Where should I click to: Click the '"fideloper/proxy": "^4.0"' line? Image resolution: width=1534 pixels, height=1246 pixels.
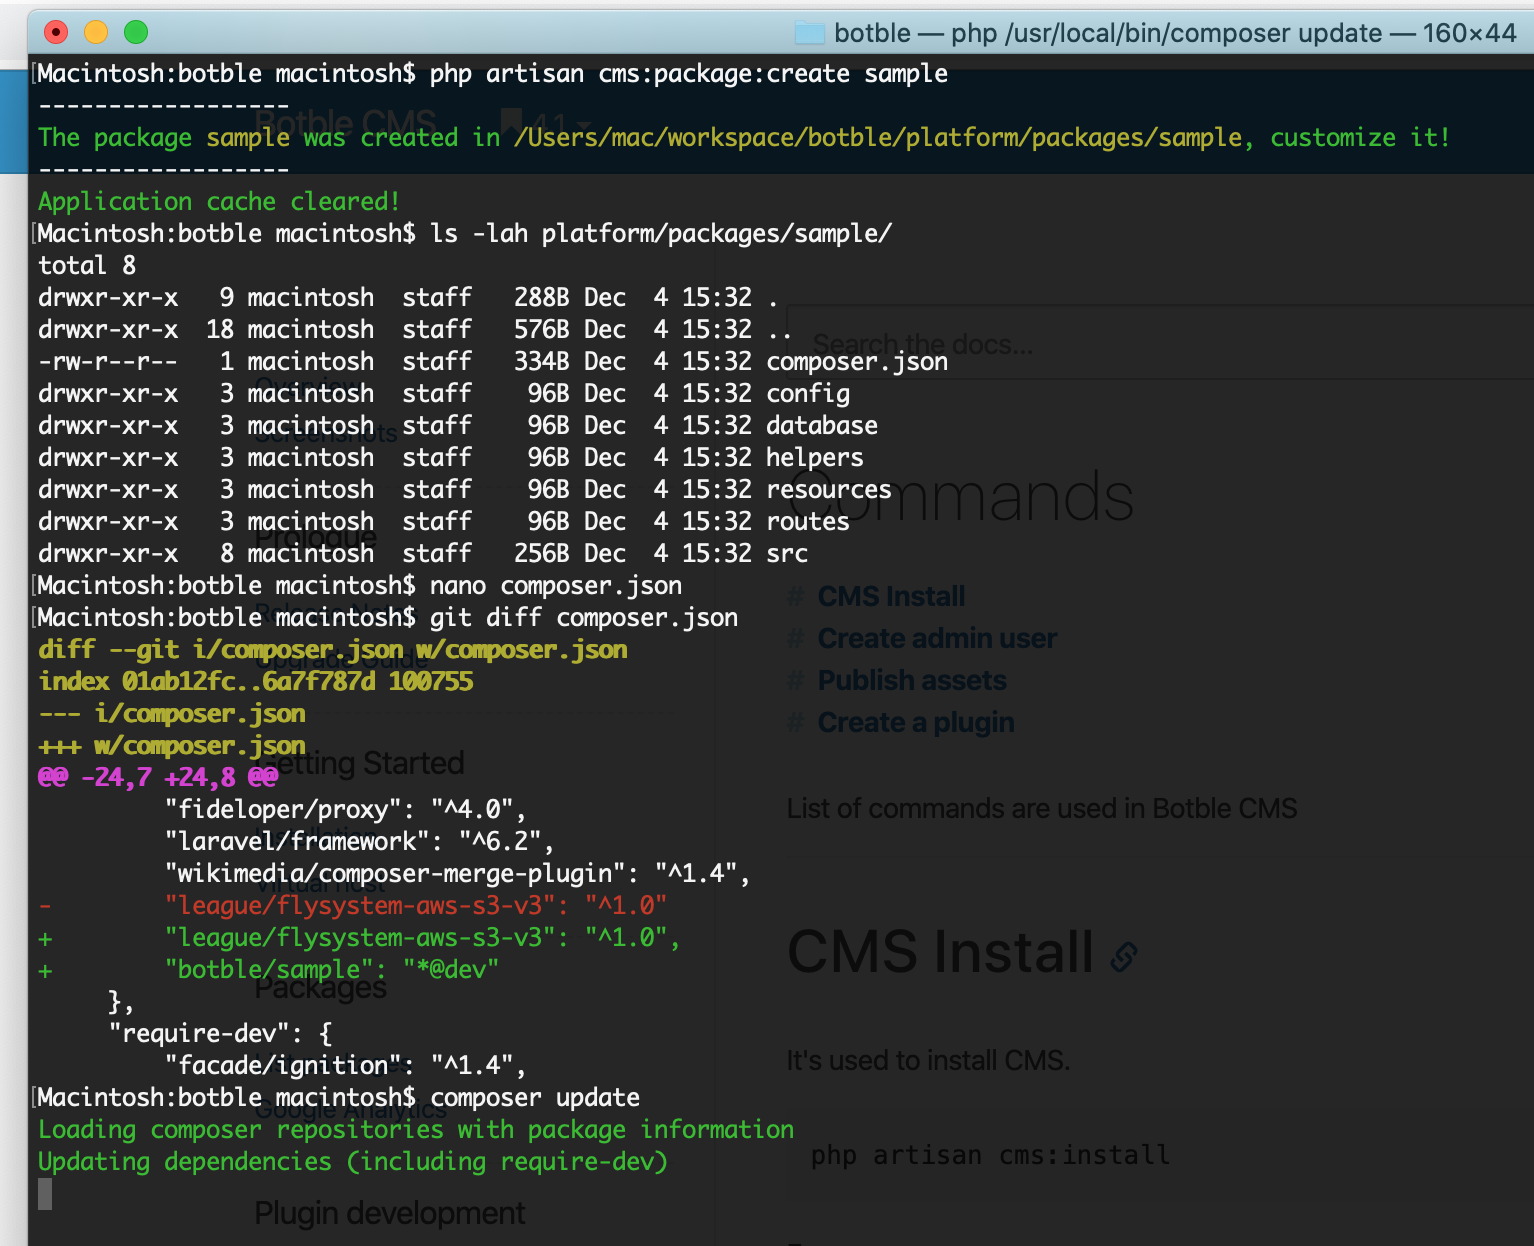coord(346,810)
